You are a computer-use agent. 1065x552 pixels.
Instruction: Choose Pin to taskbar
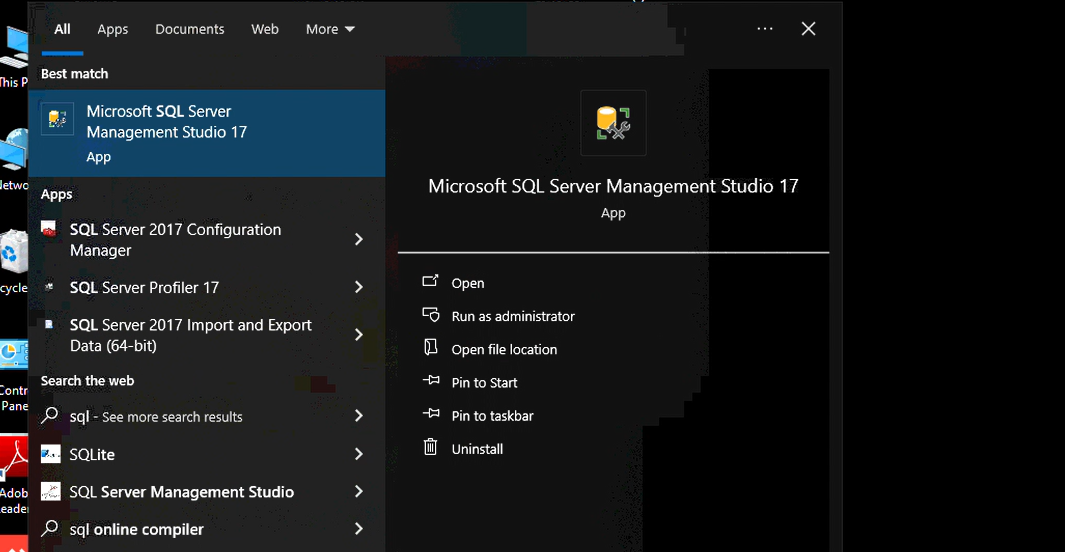[492, 416]
